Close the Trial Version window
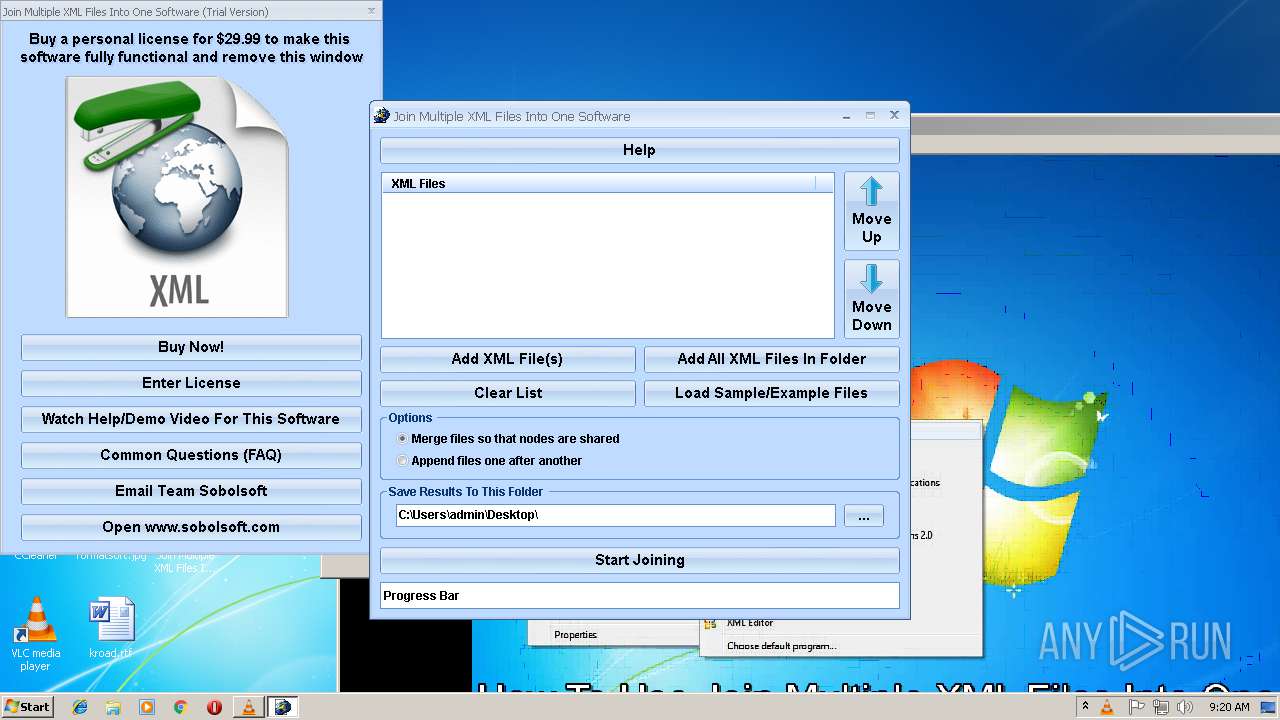The height and width of the screenshot is (720, 1280). click(x=372, y=10)
